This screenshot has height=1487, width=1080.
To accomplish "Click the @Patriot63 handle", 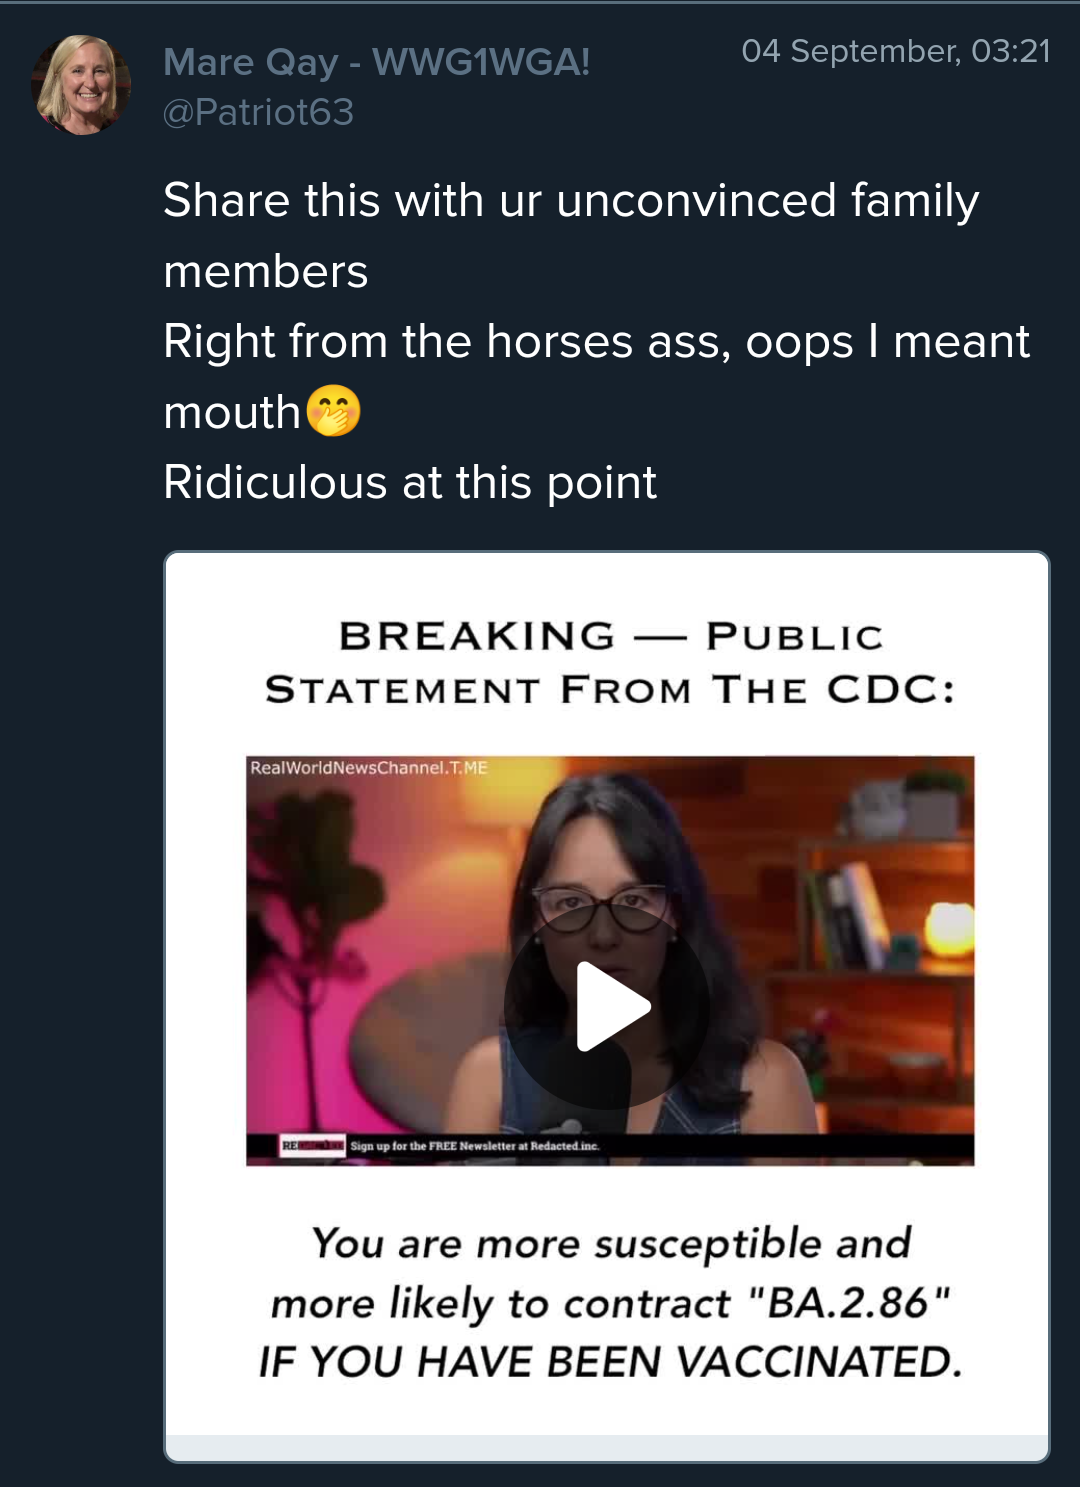I will click(258, 112).
